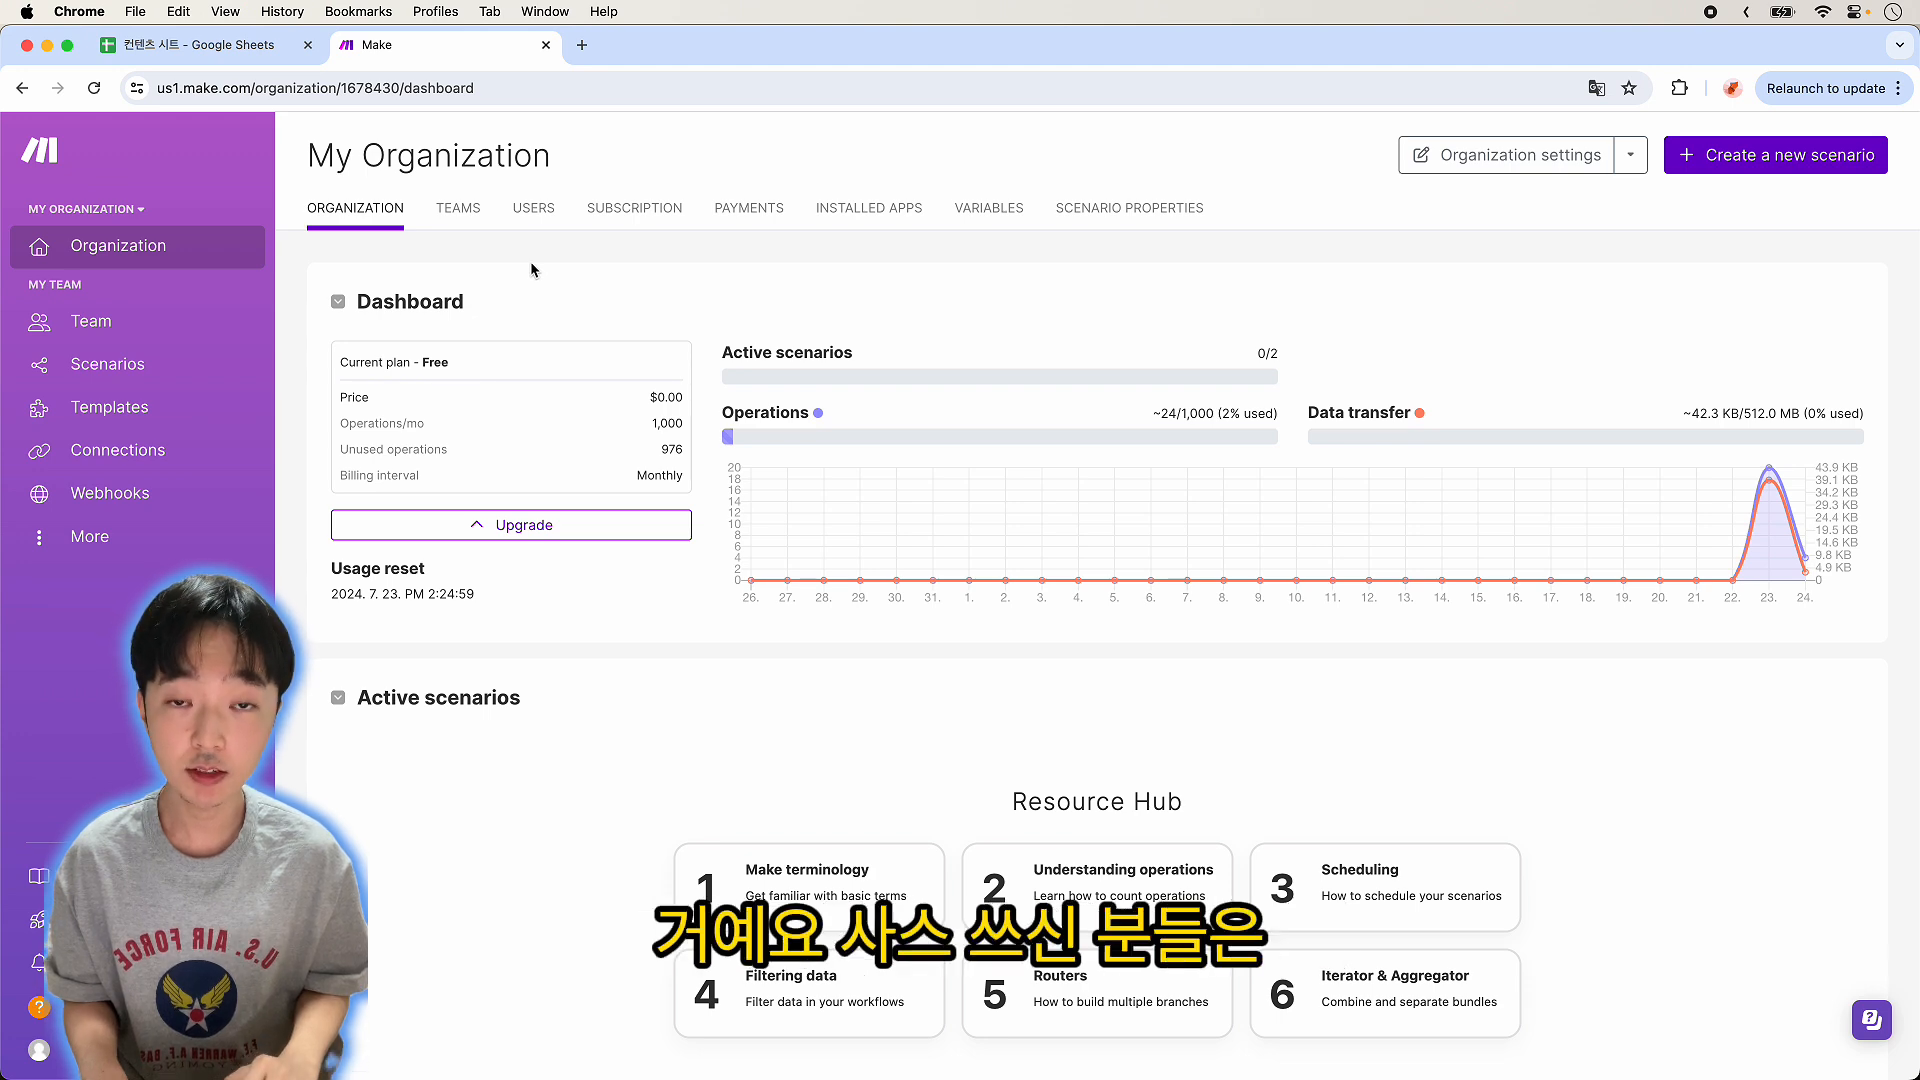The width and height of the screenshot is (1920, 1080).
Task: Open Connections link icon in sidebar
Action: (x=39, y=451)
